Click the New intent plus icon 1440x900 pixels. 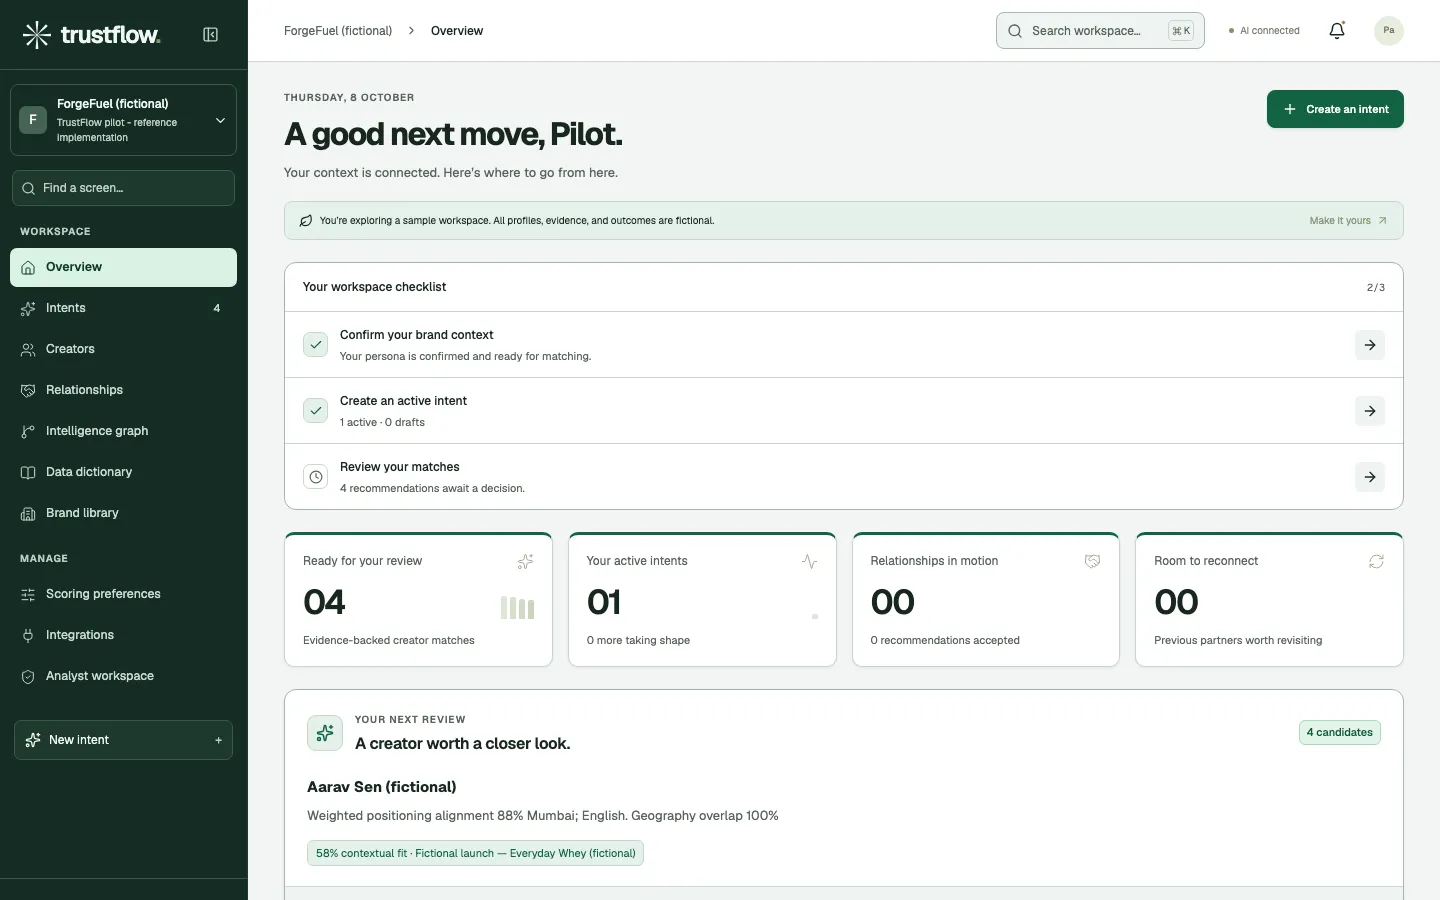click(x=218, y=741)
